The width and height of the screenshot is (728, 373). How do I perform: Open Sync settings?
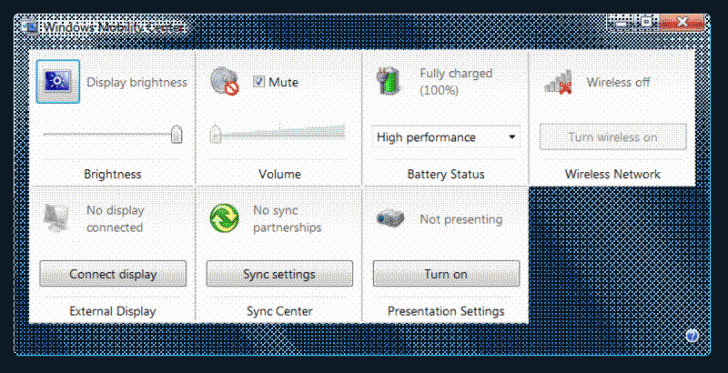click(x=279, y=274)
